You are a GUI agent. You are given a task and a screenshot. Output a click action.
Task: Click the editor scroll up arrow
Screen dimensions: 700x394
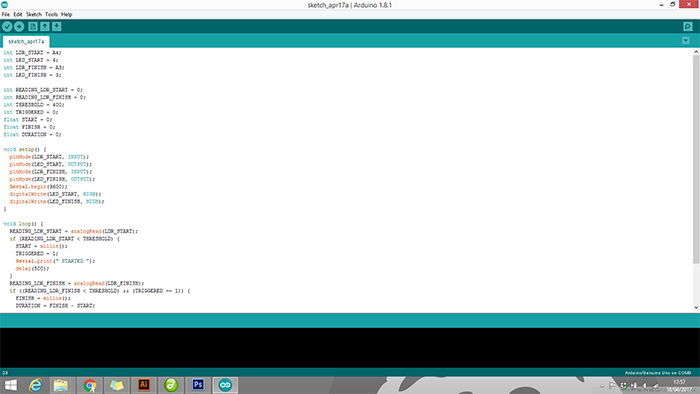[696, 52]
